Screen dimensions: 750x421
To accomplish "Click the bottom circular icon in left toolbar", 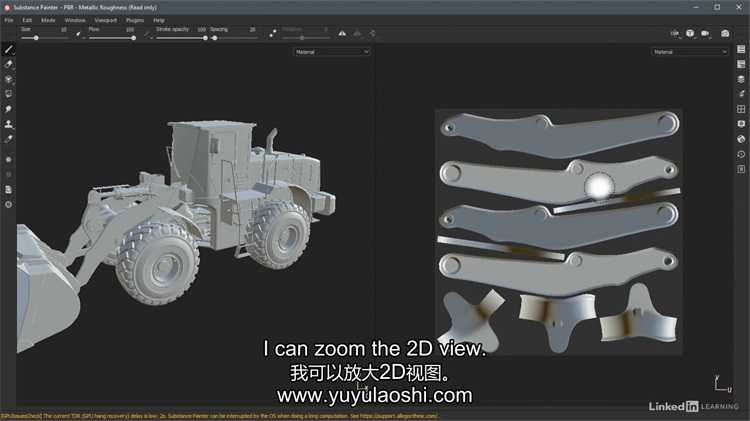I will tap(9, 204).
